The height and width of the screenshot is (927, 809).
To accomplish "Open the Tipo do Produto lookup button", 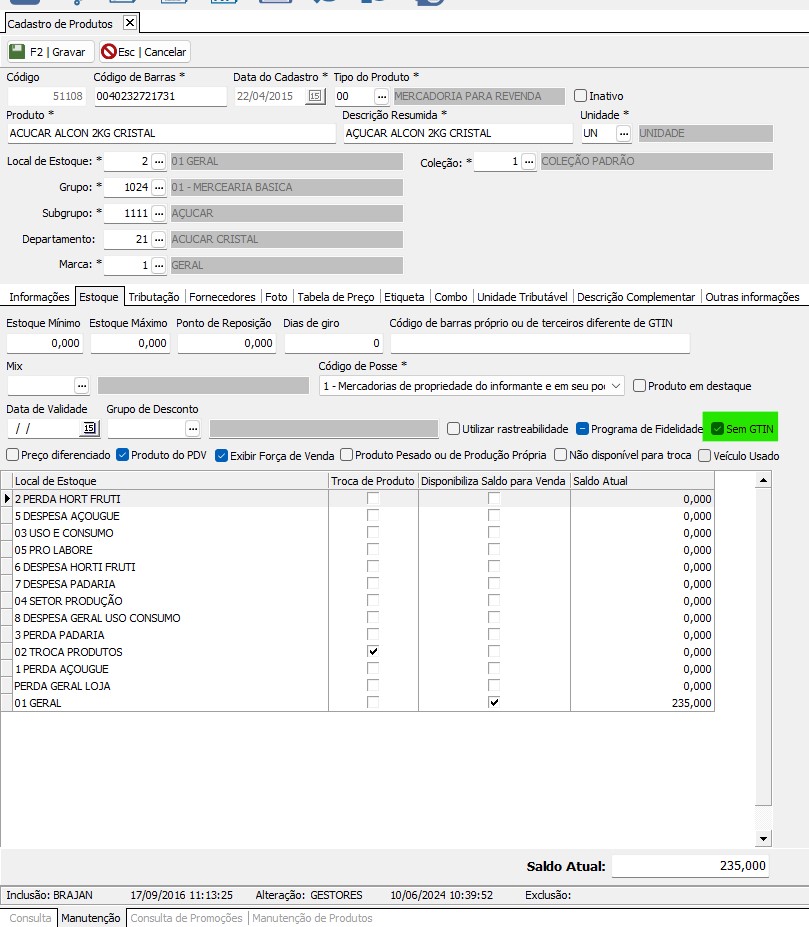I will (x=381, y=96).
